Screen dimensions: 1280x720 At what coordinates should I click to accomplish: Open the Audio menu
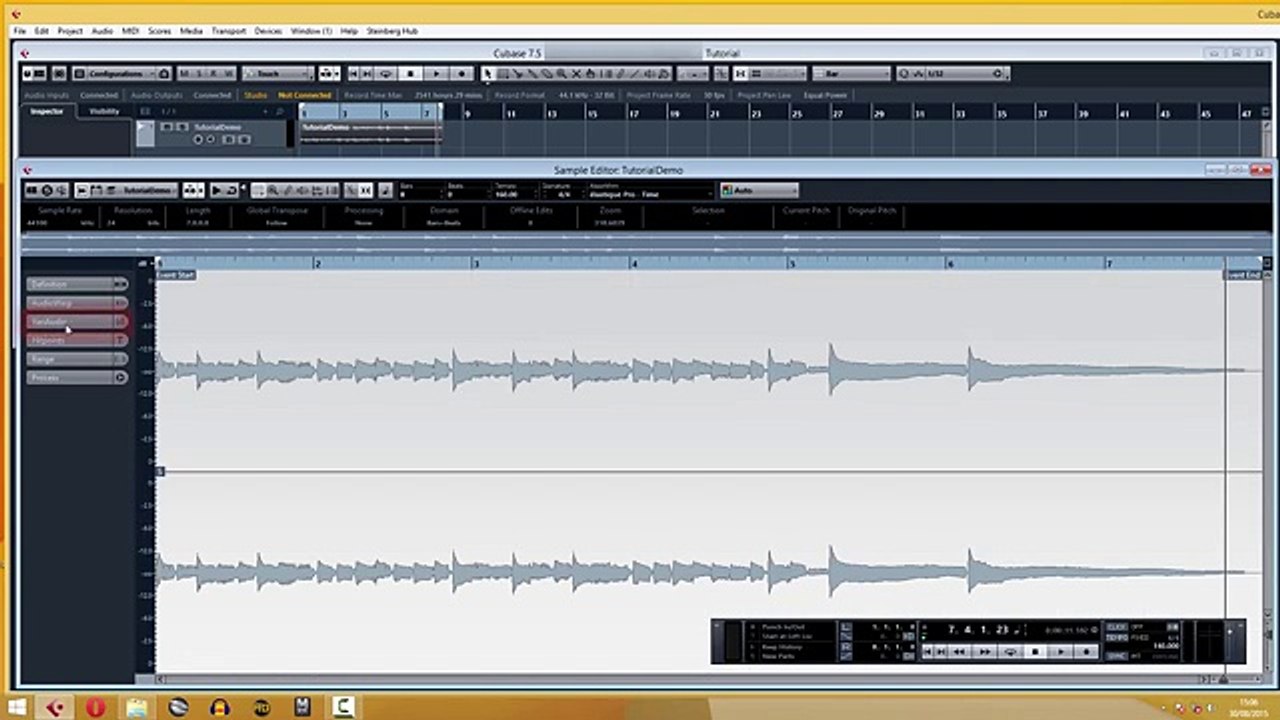102,31
